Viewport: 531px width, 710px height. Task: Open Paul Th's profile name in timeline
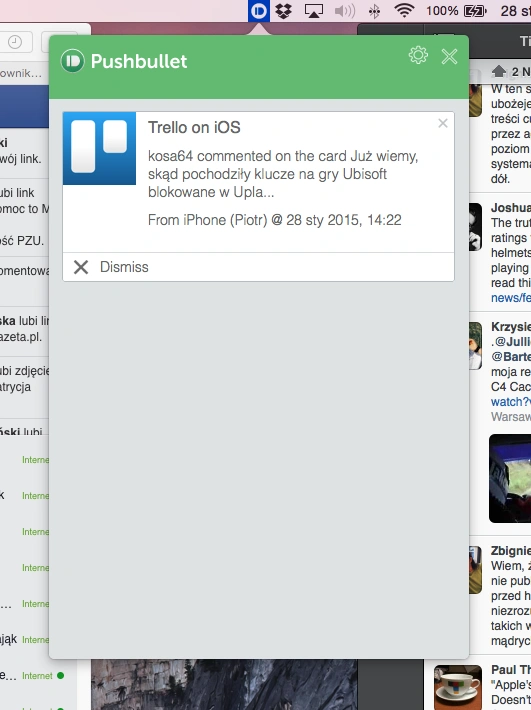[511, 670]
